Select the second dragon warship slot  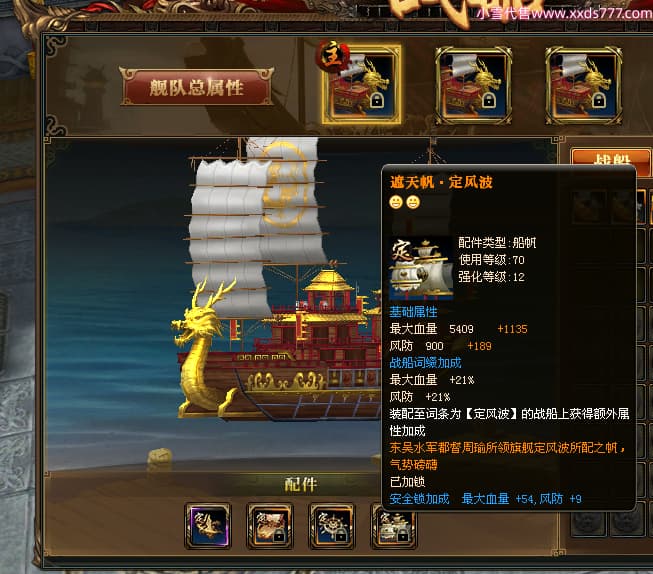[474, 86]
